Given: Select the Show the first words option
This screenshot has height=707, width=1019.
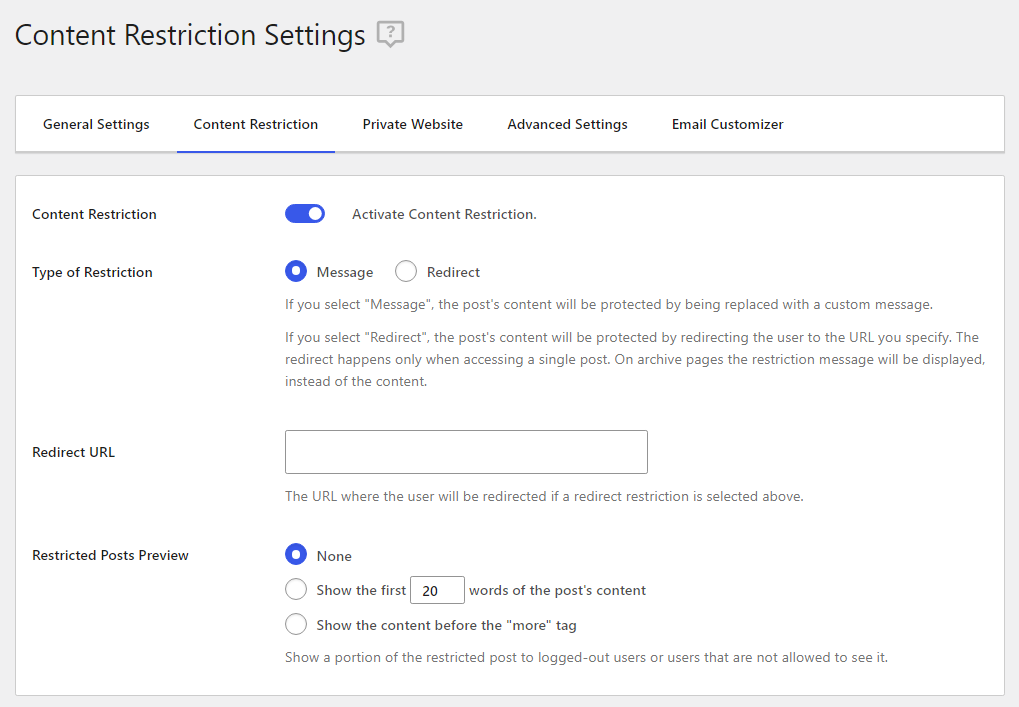Looking at the screenshot, I should (x=296, y=589).
